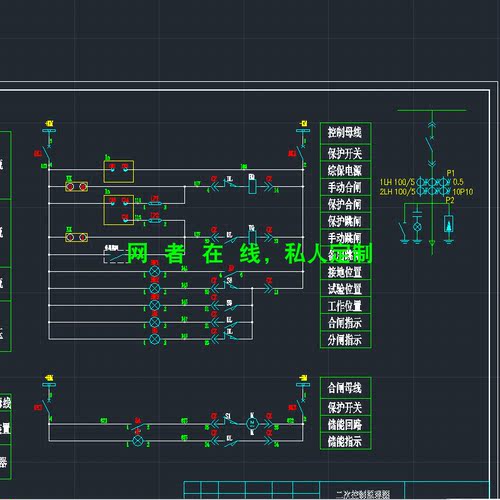
Task: Click the motor symbol in the 储能回路 circuit
Action: (x=252, y=424)
